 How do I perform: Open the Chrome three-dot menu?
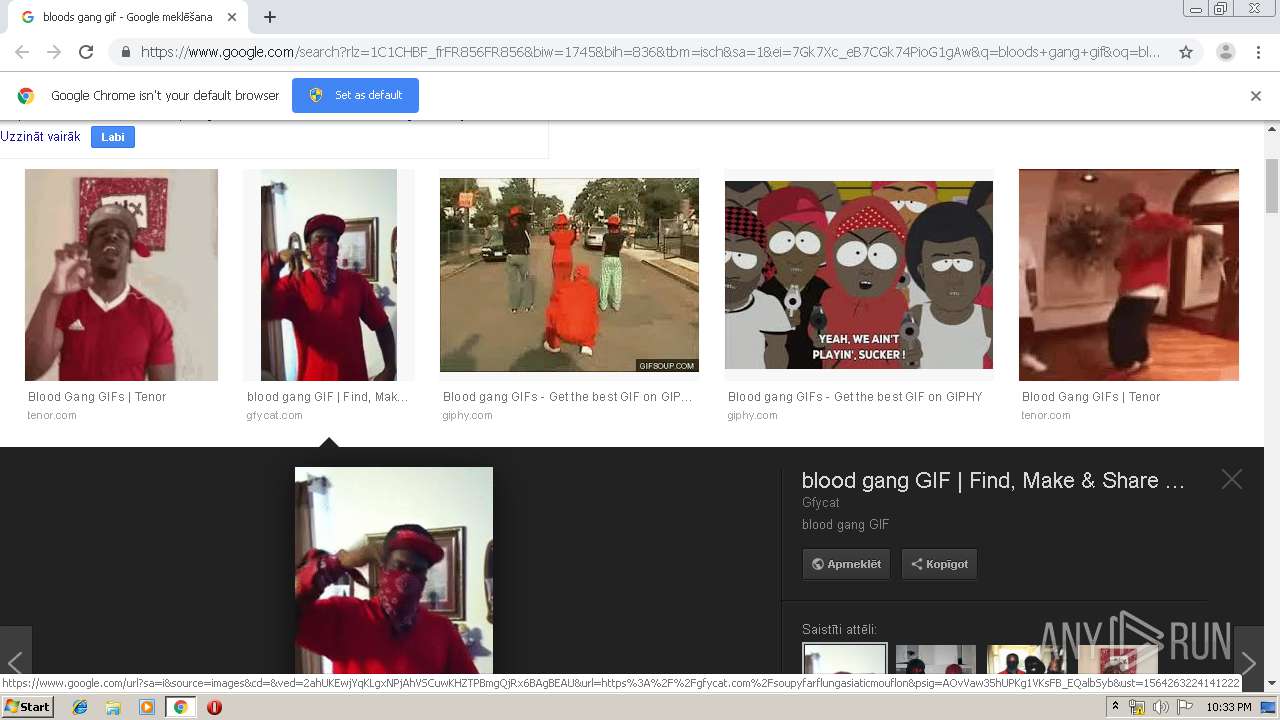(x=1258, y=52)
